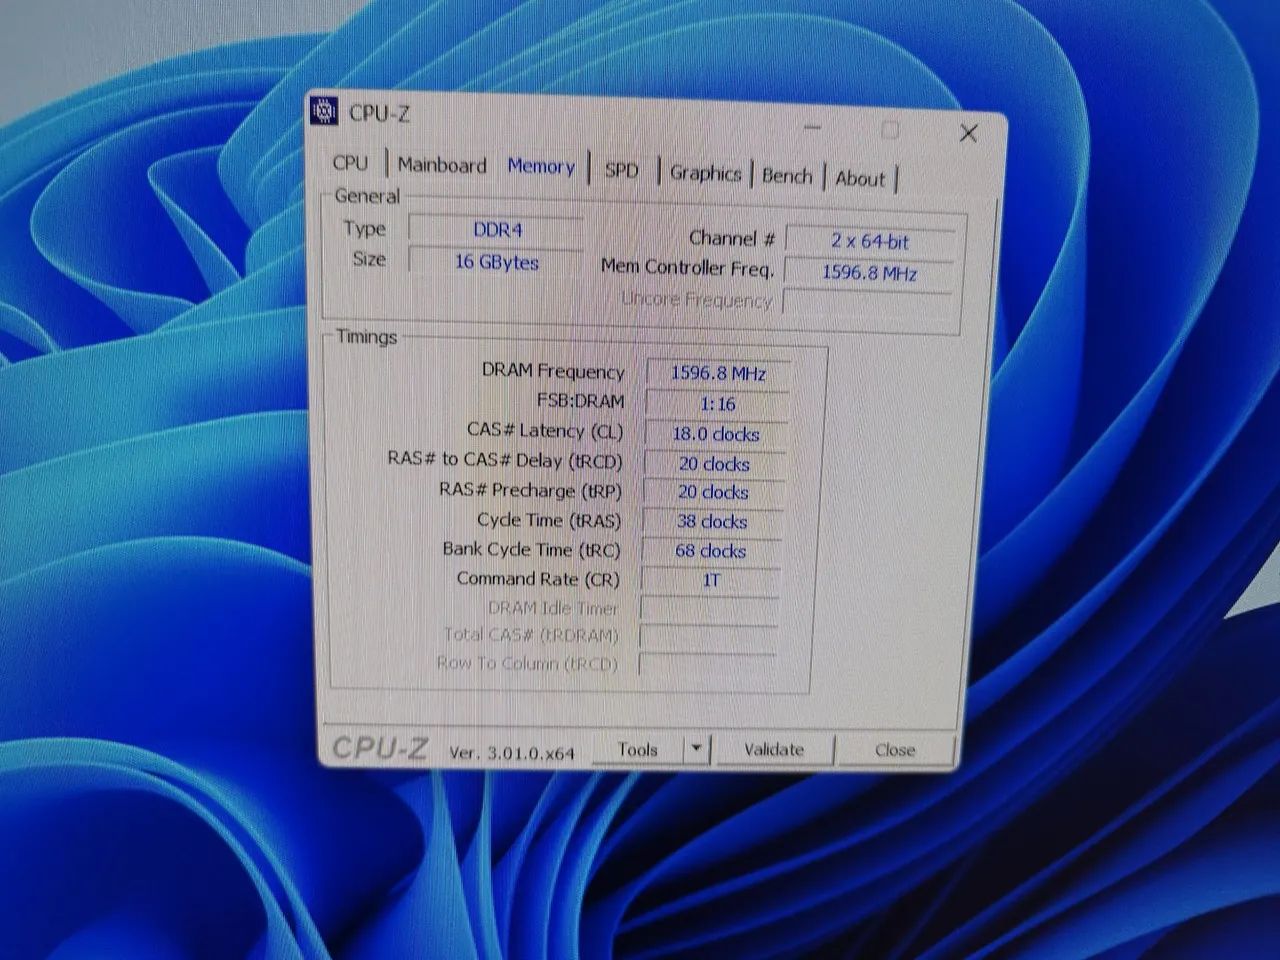Select the Memory tab
Screen dimensions: 1280x960
(541, 167)
